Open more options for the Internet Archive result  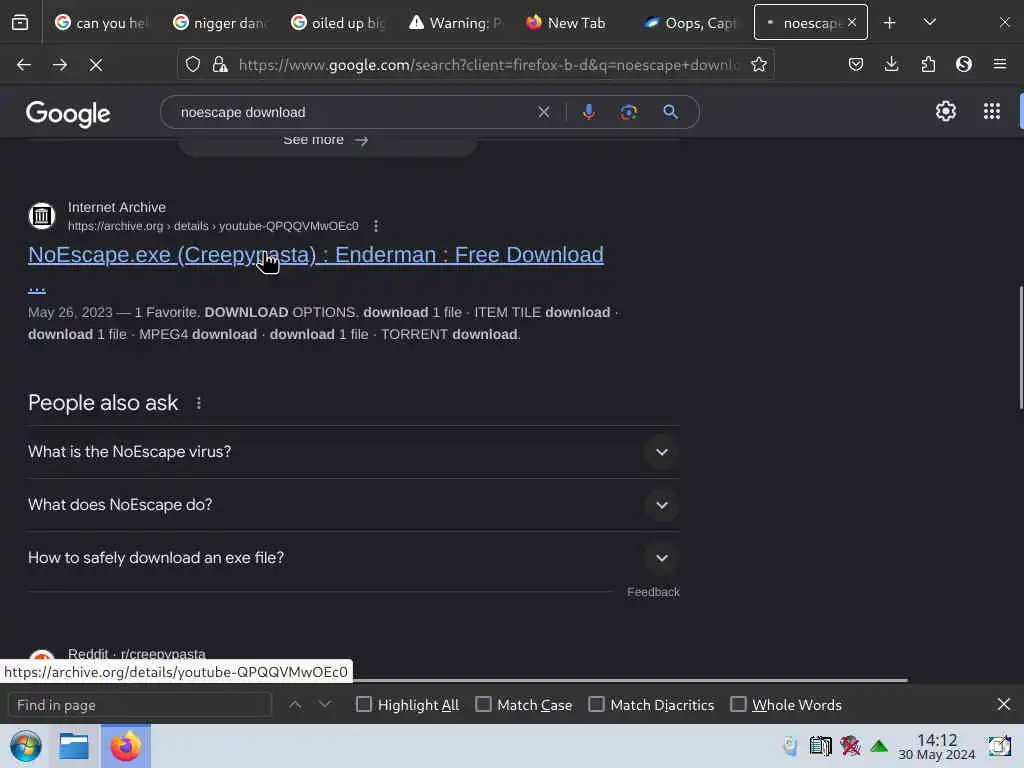(x=376, y=226)
